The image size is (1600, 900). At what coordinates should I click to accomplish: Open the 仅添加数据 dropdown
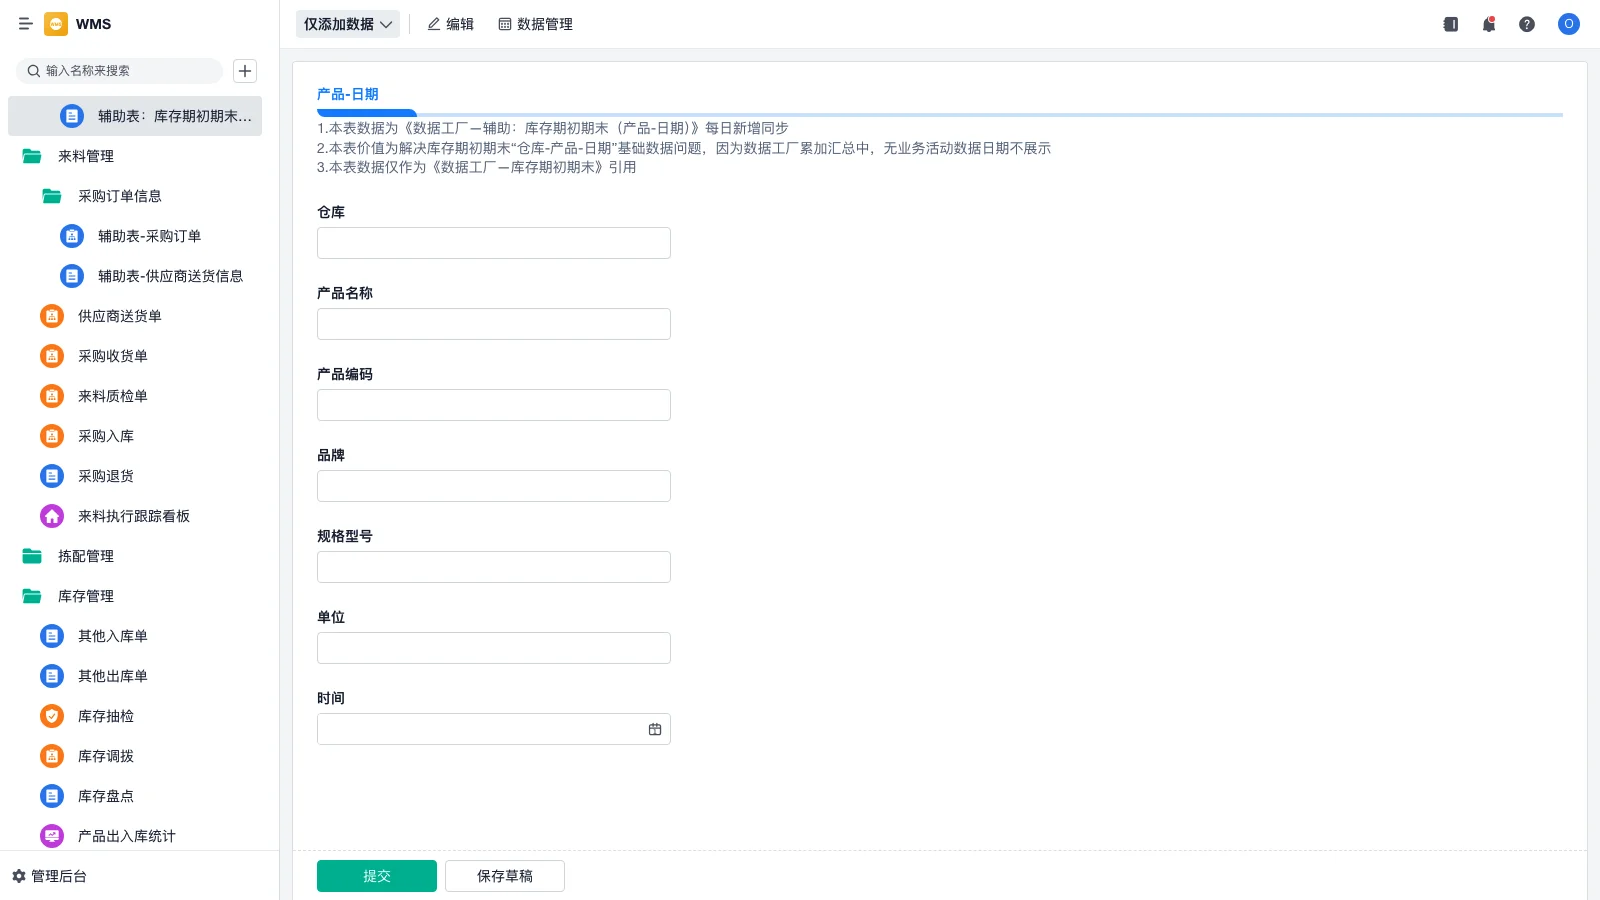pyautogui.click(x=347, y=24)
